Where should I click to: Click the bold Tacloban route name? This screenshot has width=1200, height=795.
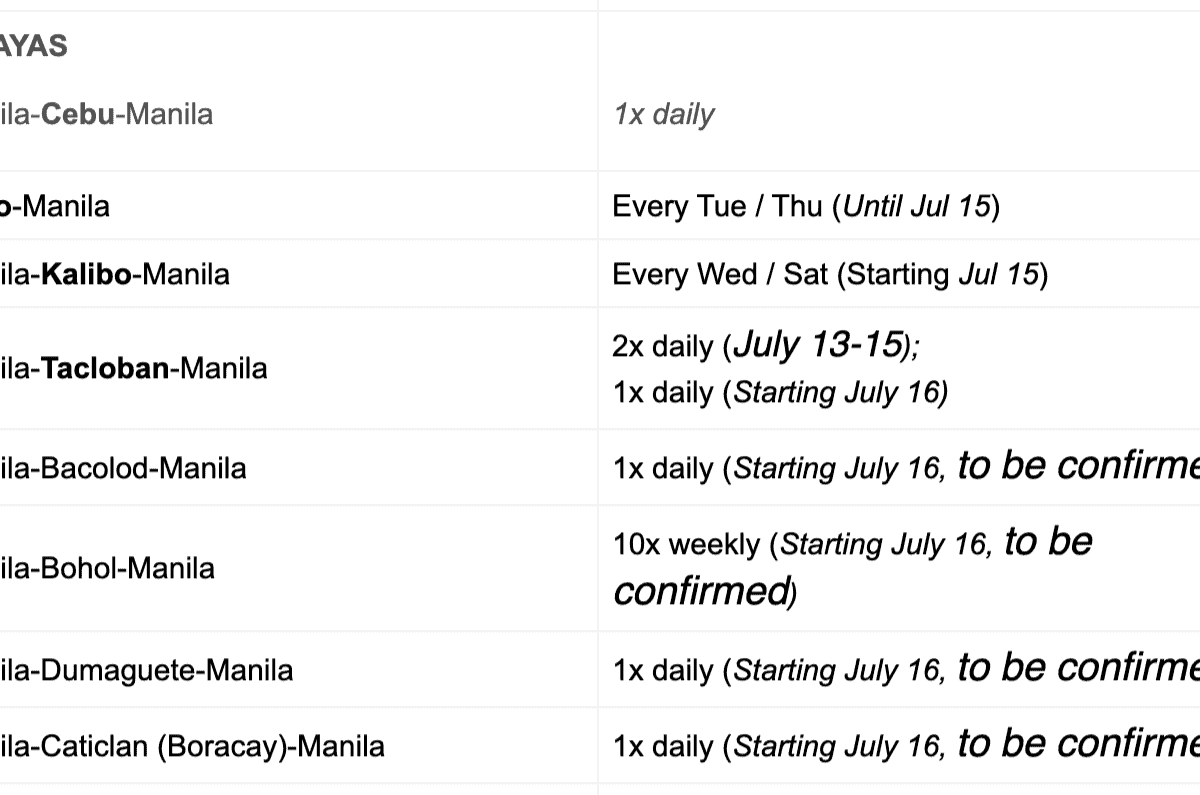point(105,368)
